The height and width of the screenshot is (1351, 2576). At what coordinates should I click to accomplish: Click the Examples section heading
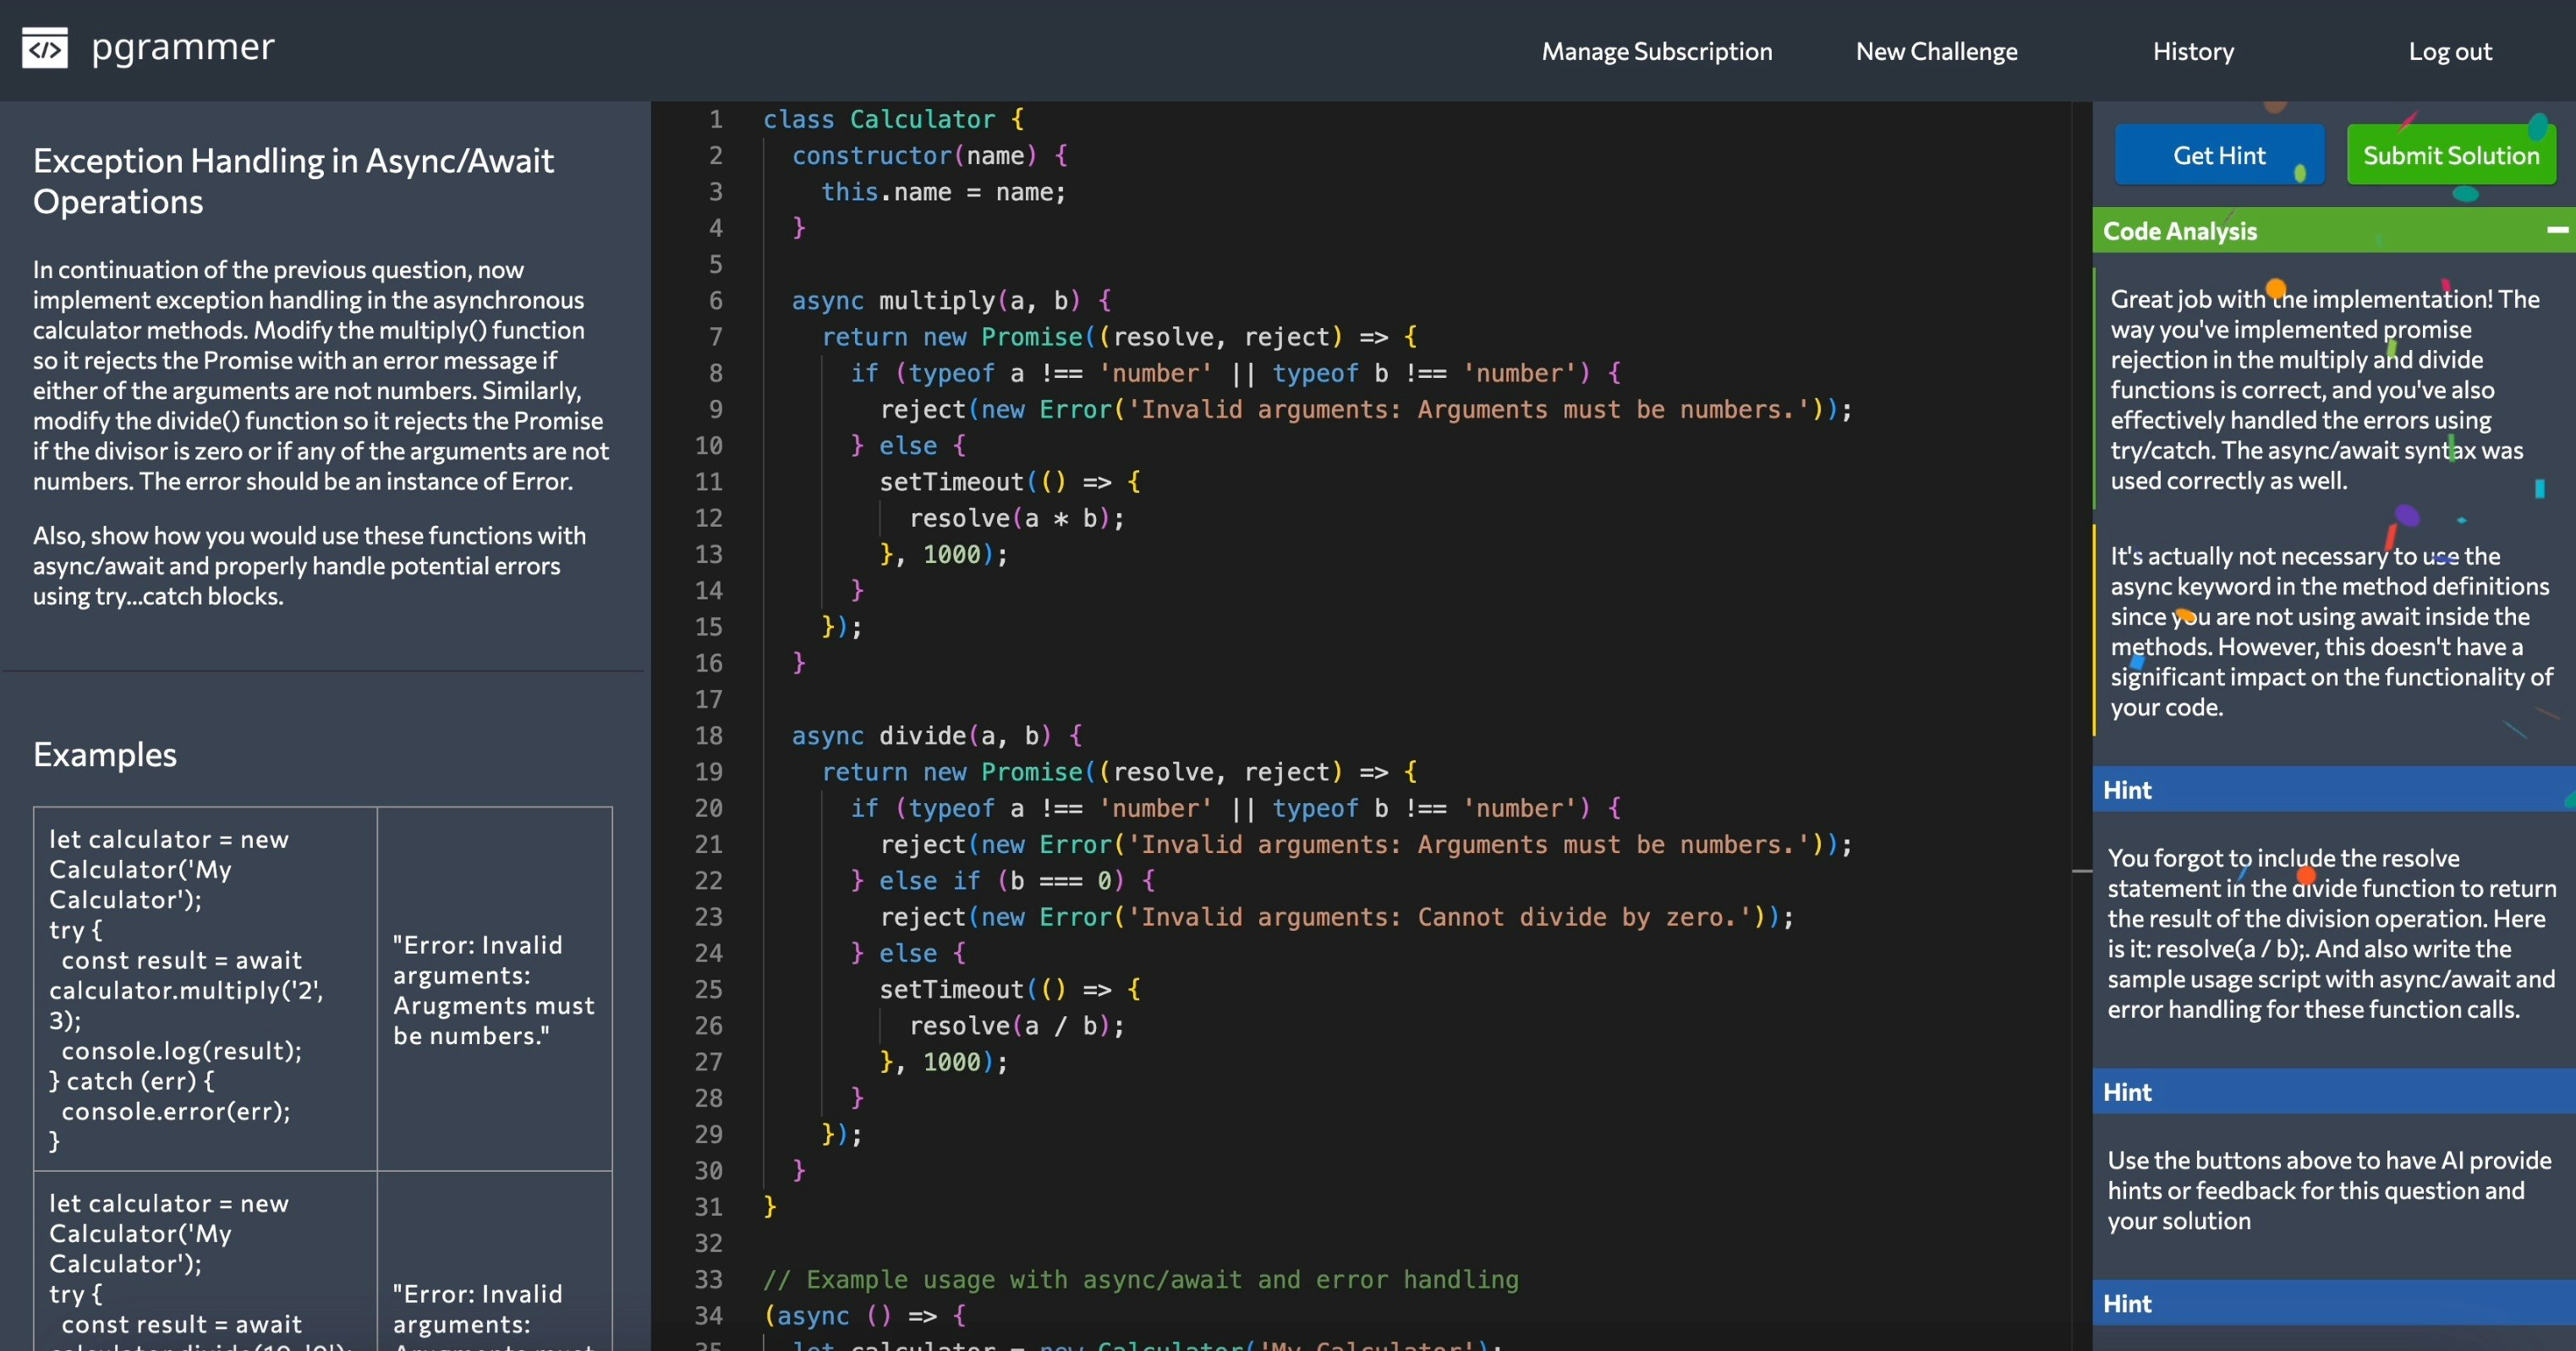coord(105,754)
